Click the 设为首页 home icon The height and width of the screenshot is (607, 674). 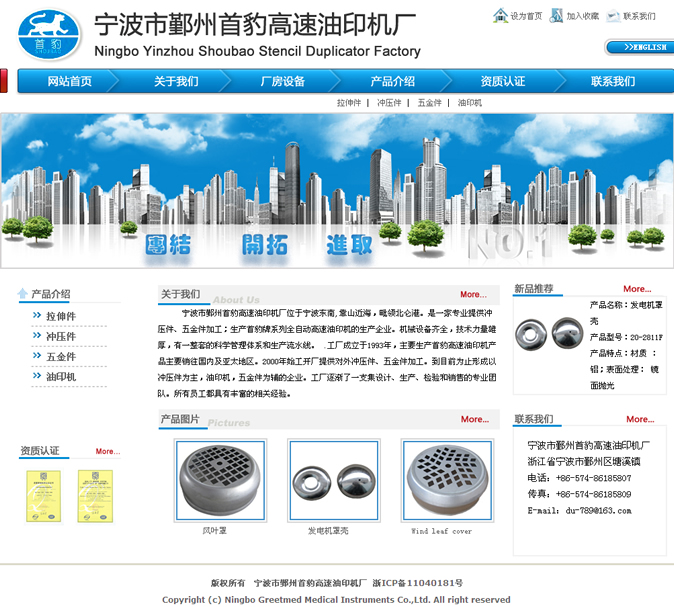(501, 16)
